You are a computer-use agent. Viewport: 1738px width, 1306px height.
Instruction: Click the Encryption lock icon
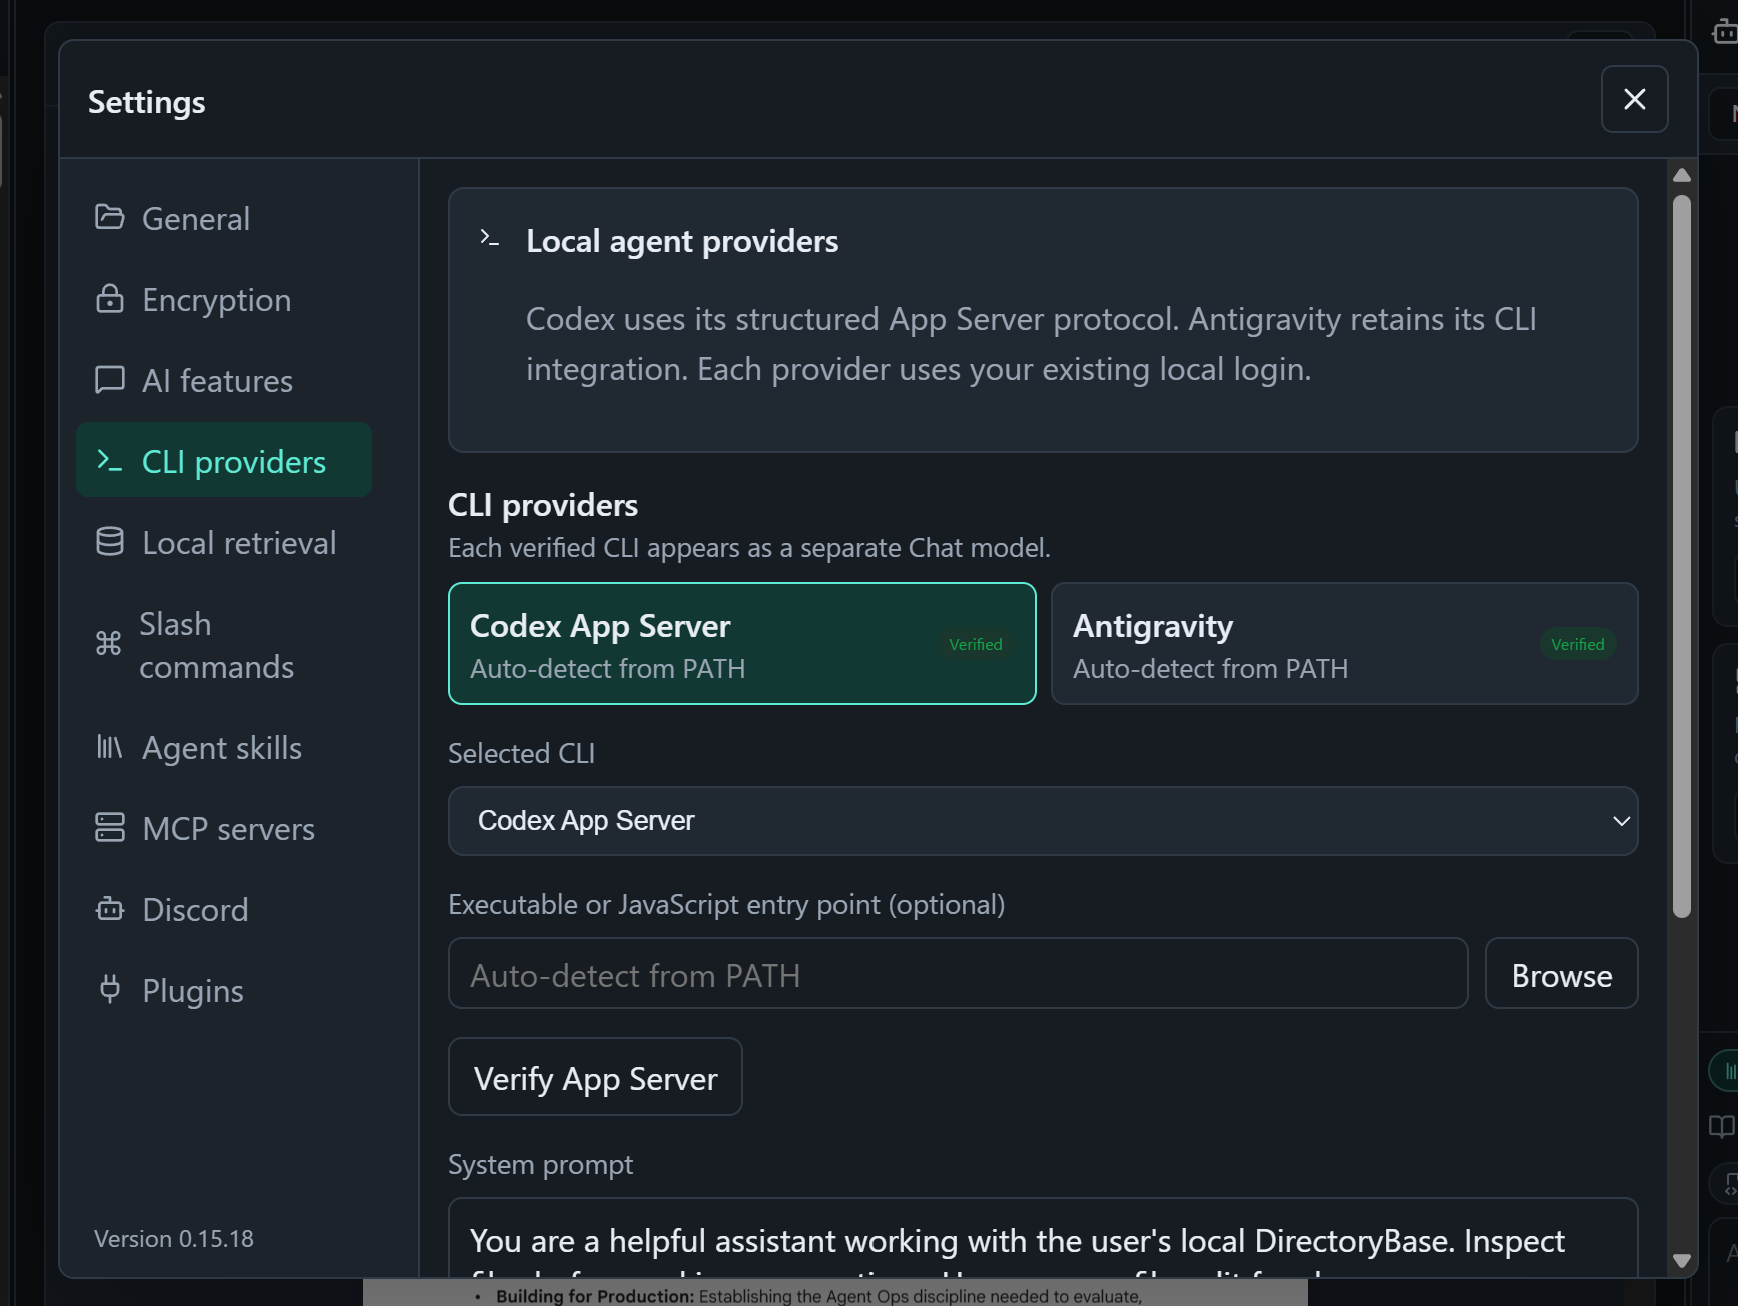(109, 299)
